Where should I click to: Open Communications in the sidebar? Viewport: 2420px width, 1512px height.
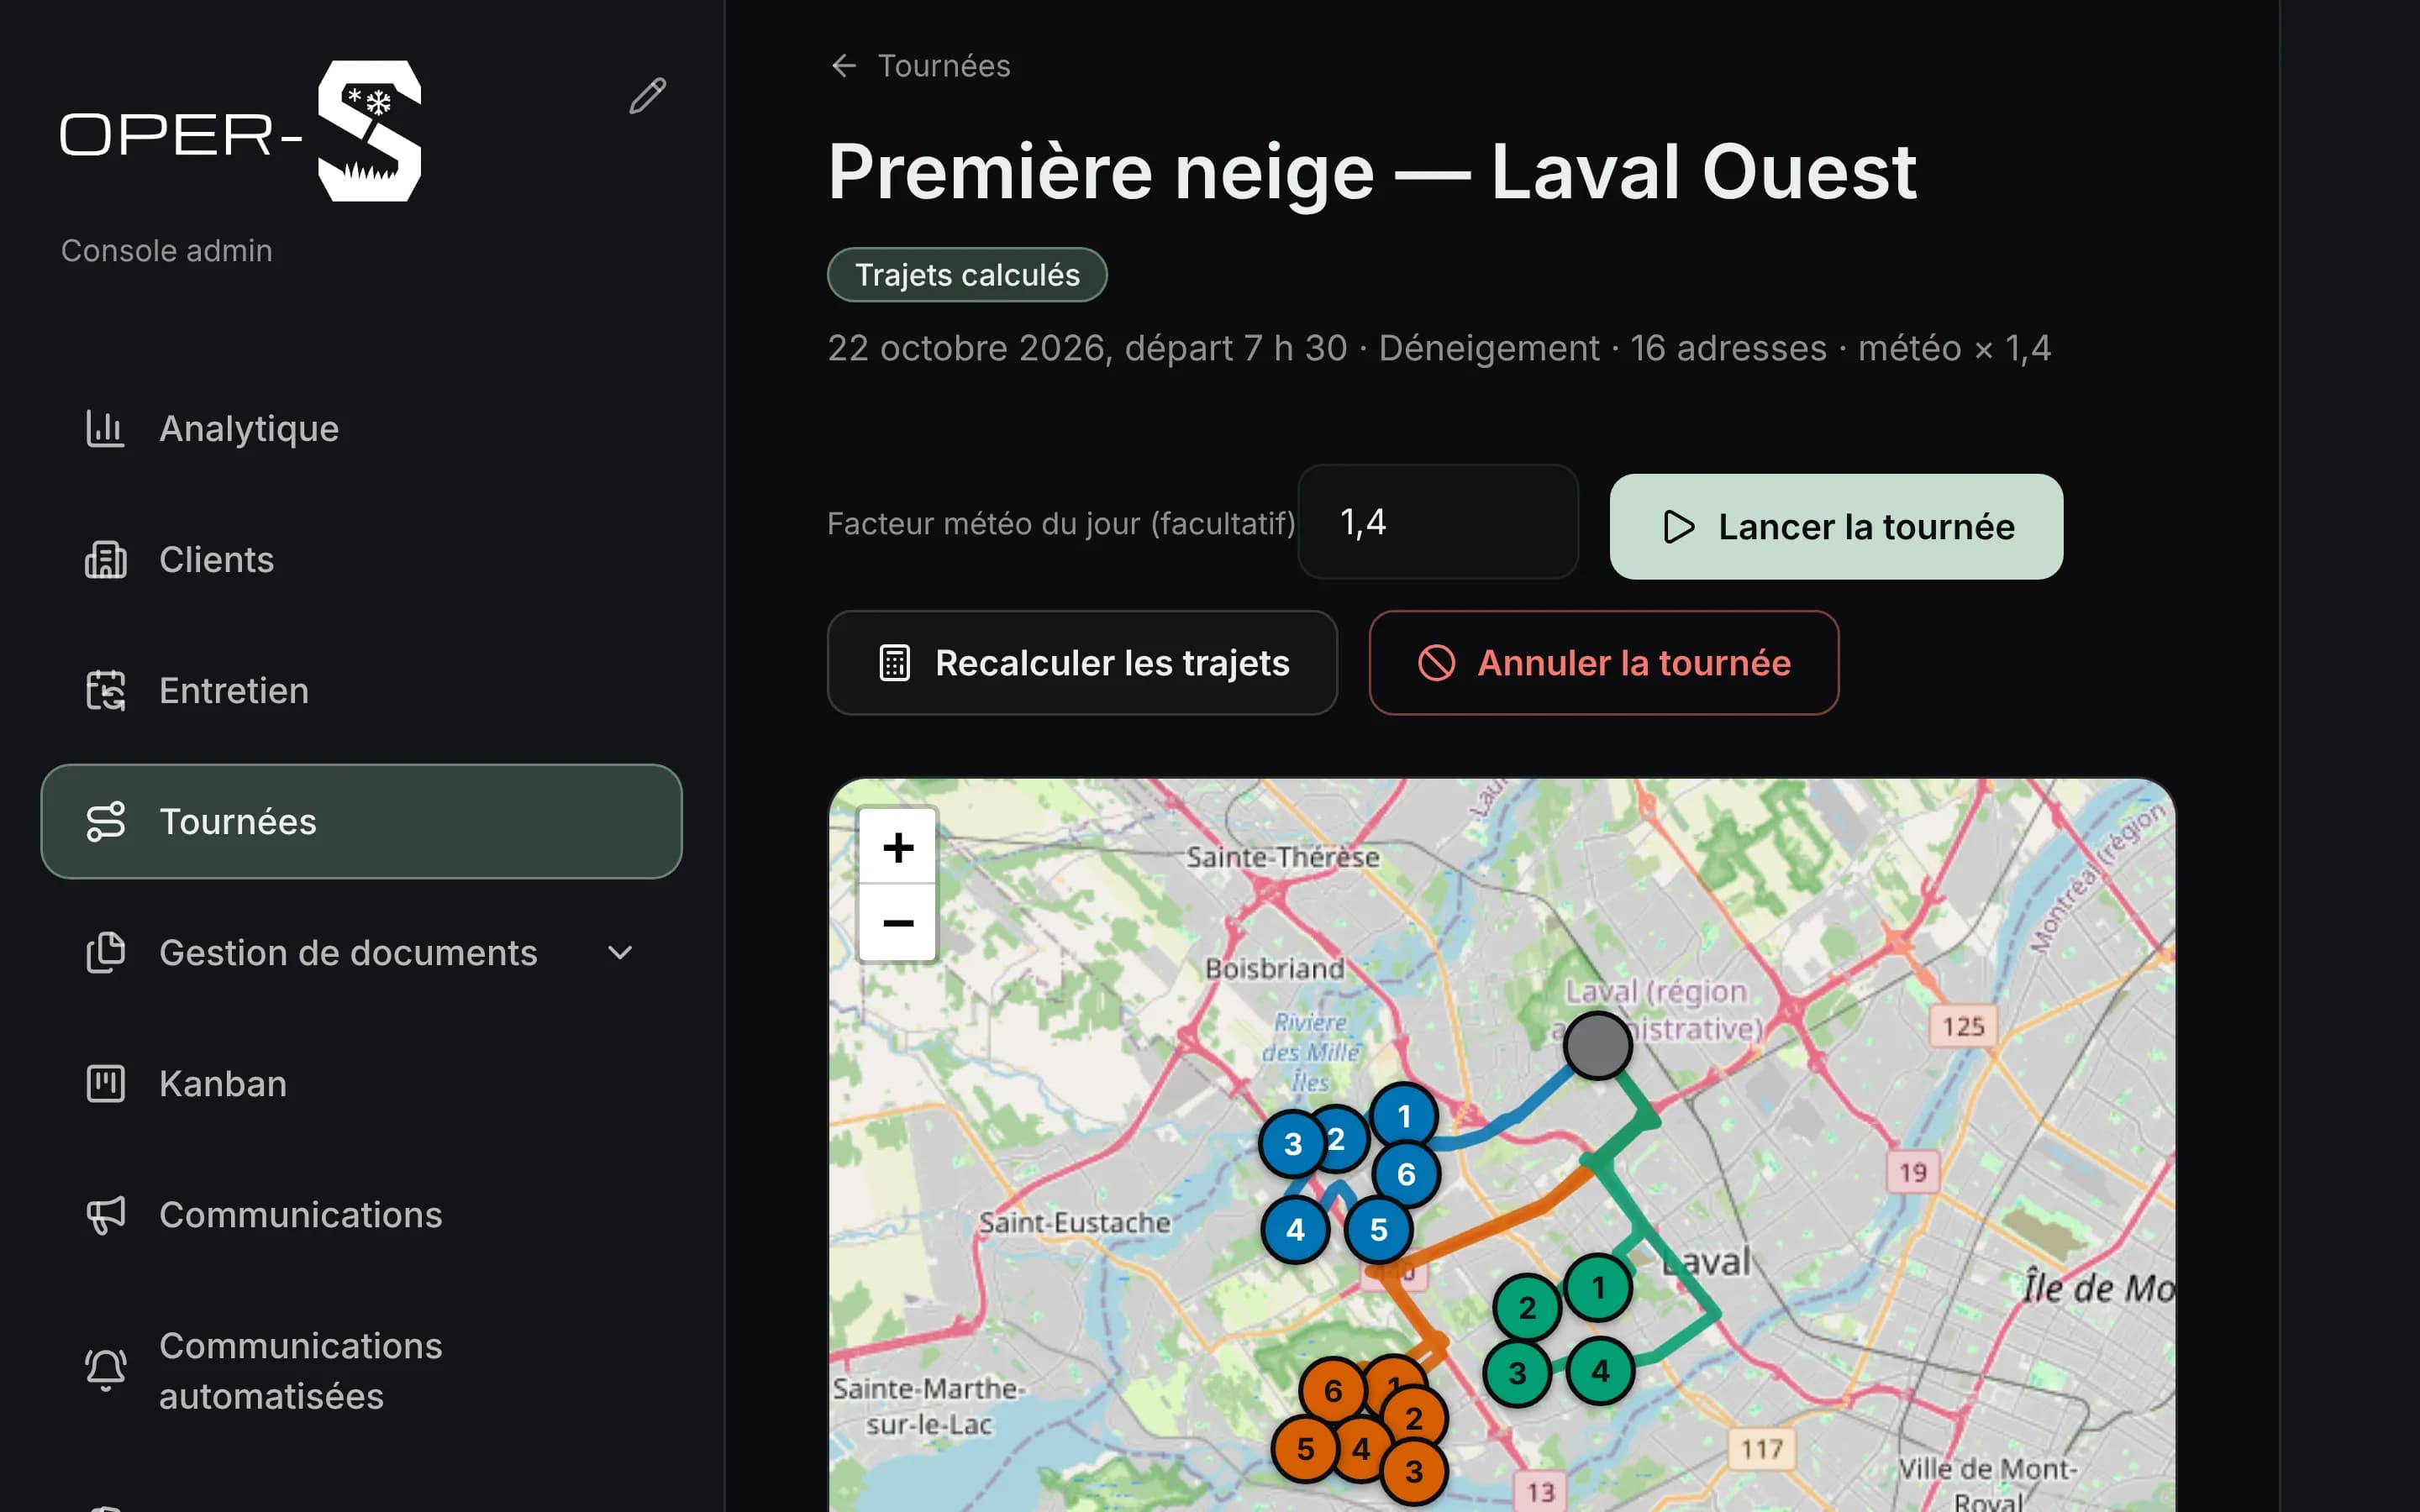pyautogui.click(x=361, y=1215)
